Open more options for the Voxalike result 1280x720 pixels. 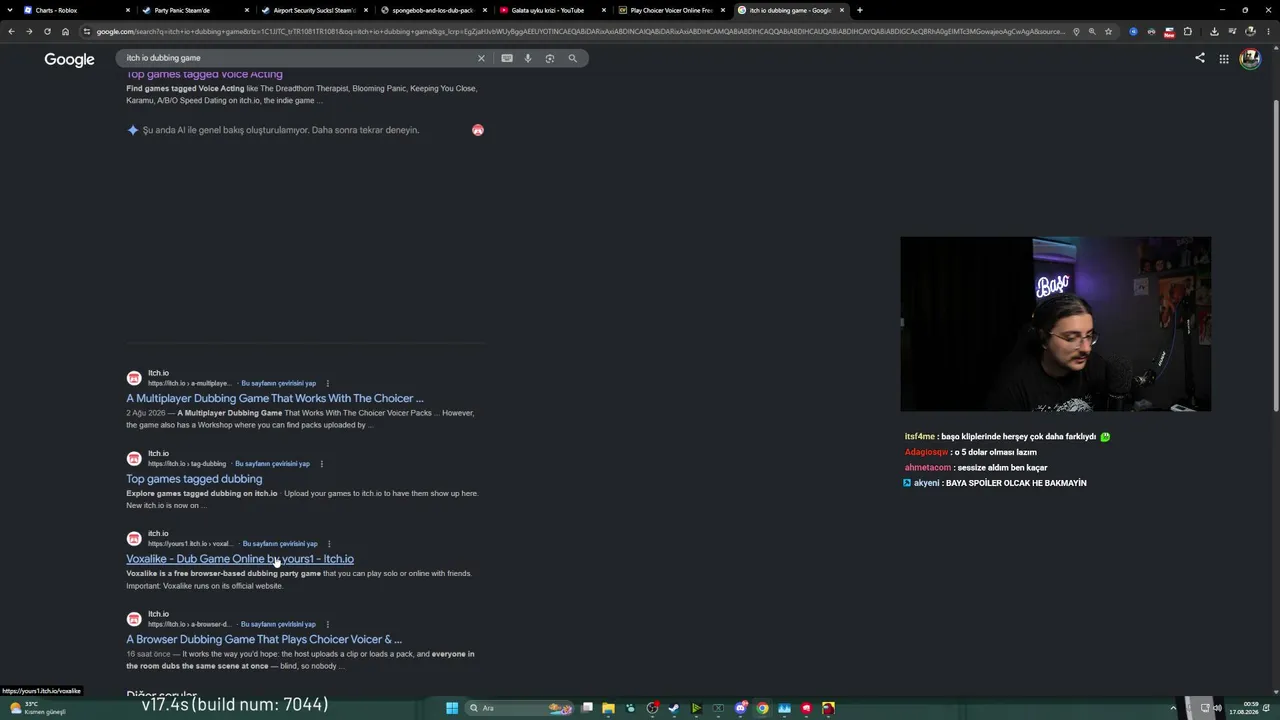click(329, 544)
